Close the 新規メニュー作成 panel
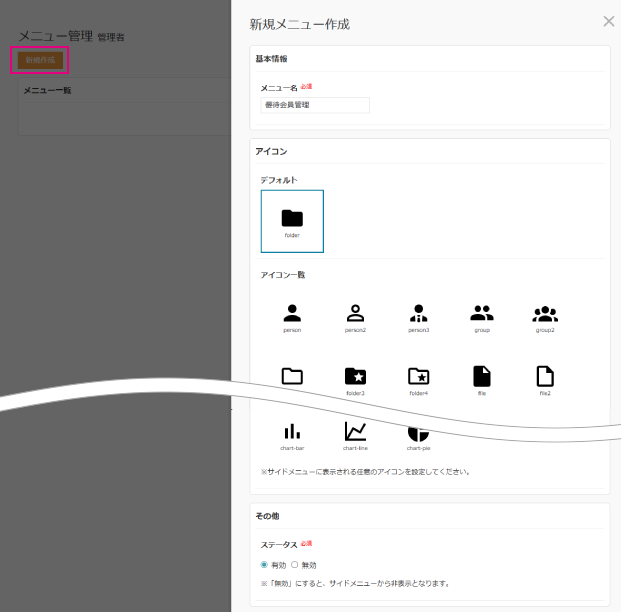 (609, 21)
